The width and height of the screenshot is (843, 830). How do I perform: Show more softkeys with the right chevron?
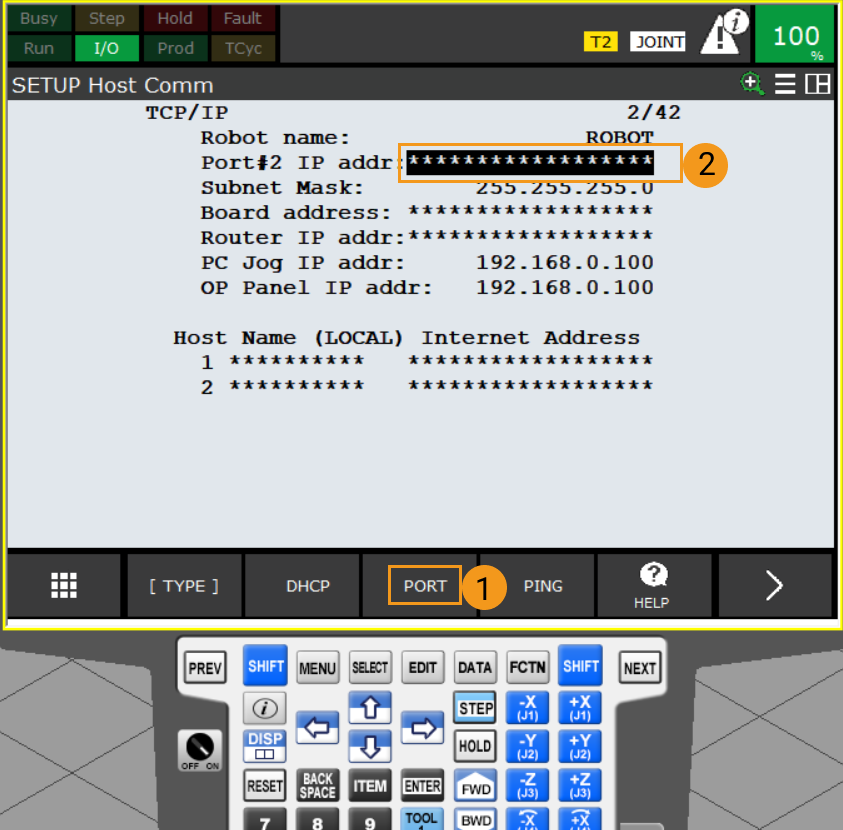pos(775,586)
